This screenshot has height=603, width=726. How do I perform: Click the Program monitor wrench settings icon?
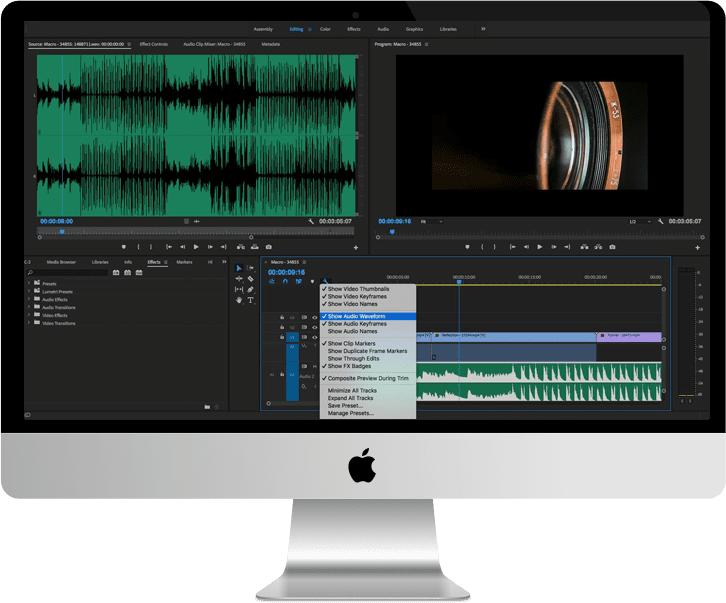click(x=660, y=221)
